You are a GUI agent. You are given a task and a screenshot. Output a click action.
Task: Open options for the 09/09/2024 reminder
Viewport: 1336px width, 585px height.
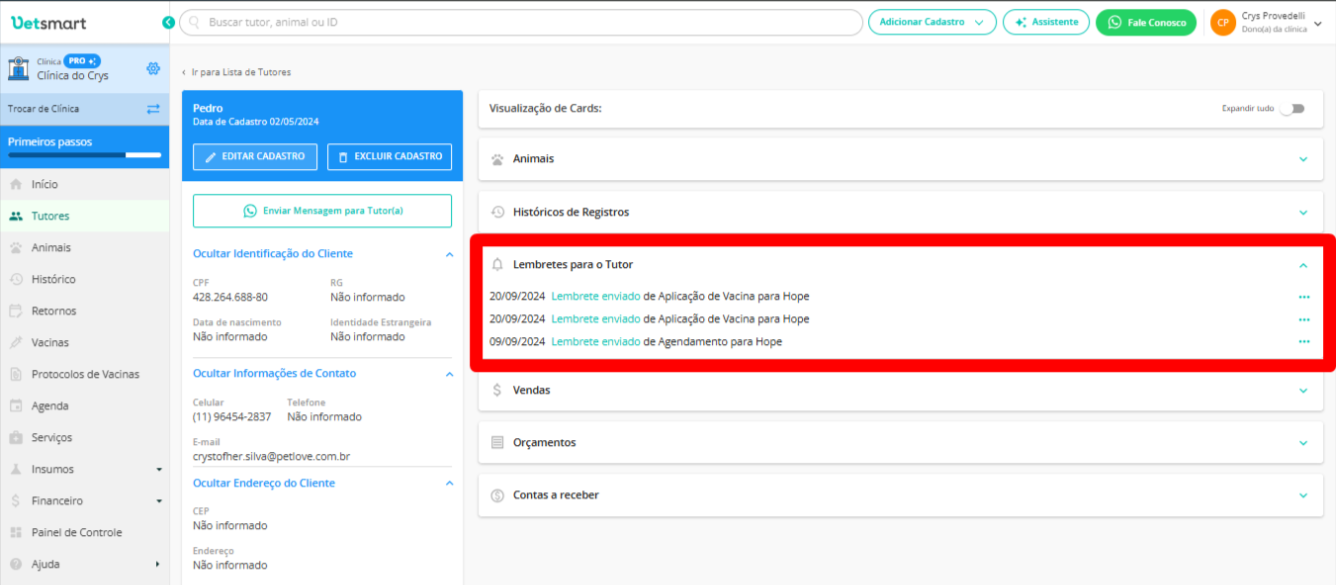pyautogui.click(x=1303, y=342)
